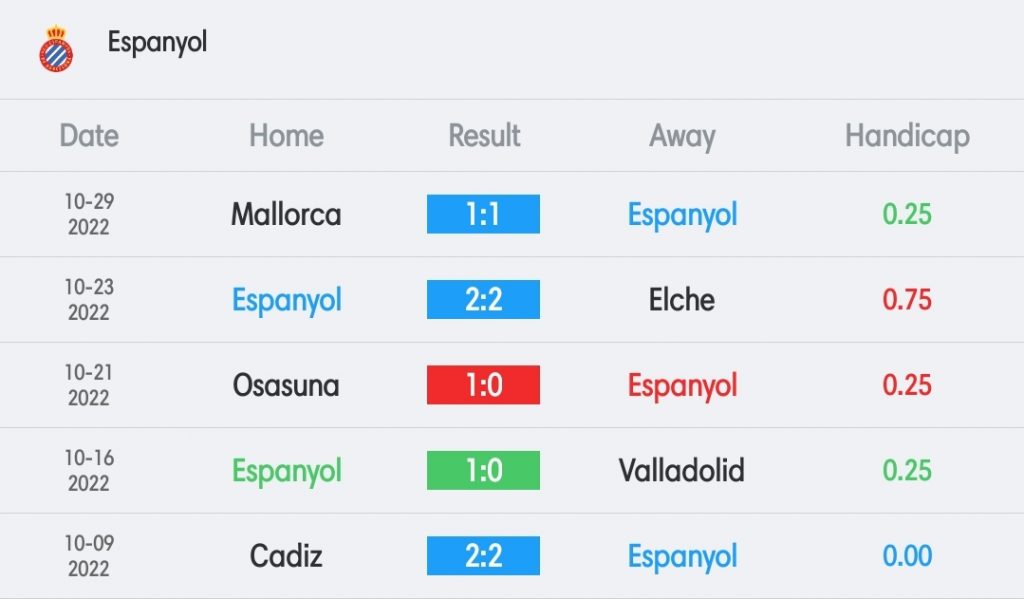Select the Handicap column header

click(907, 137)
